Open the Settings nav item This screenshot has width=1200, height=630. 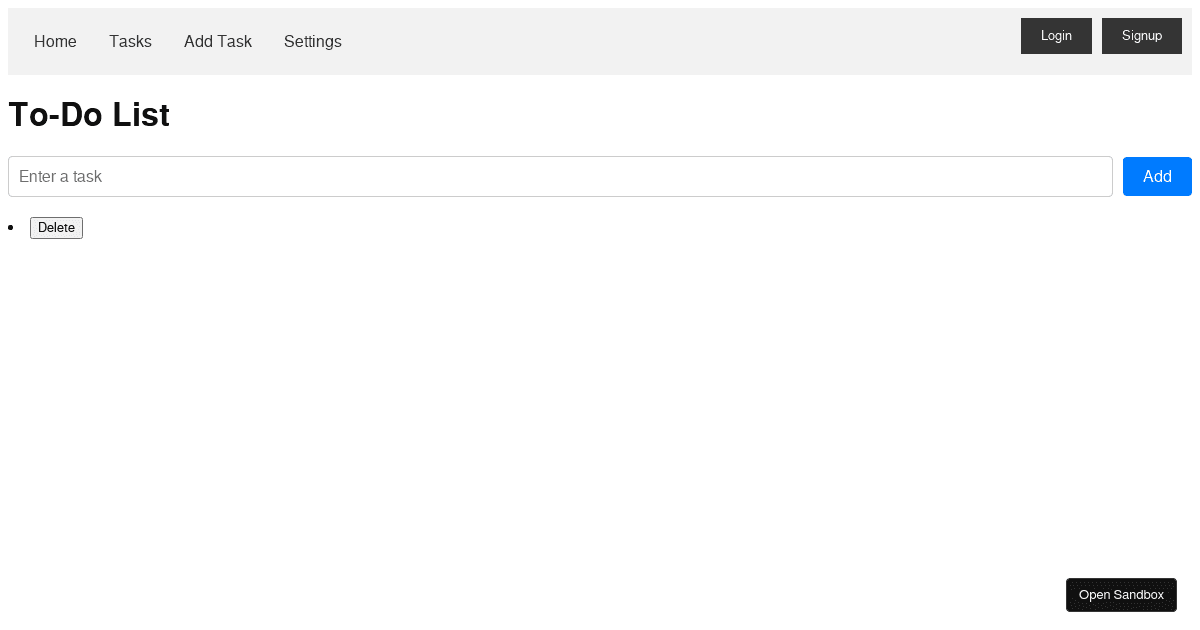pyautogui.click(x=313, y=41)
